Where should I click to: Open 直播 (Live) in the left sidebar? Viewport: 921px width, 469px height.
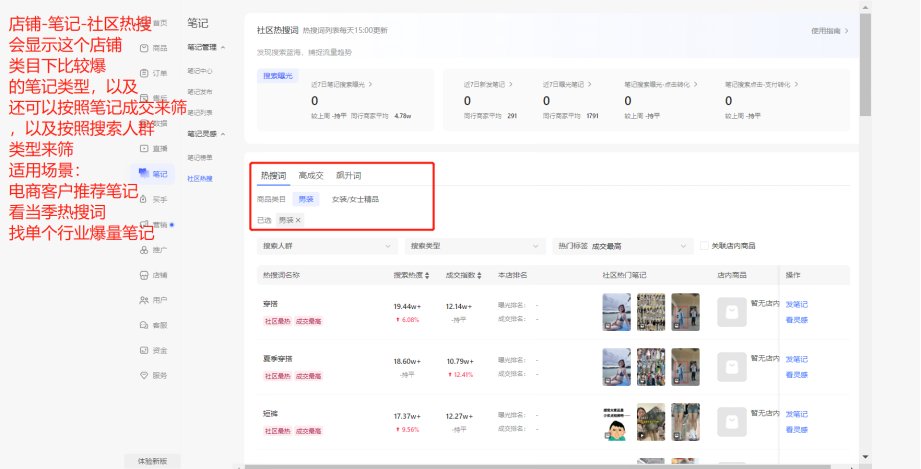[x=154, y=148]
